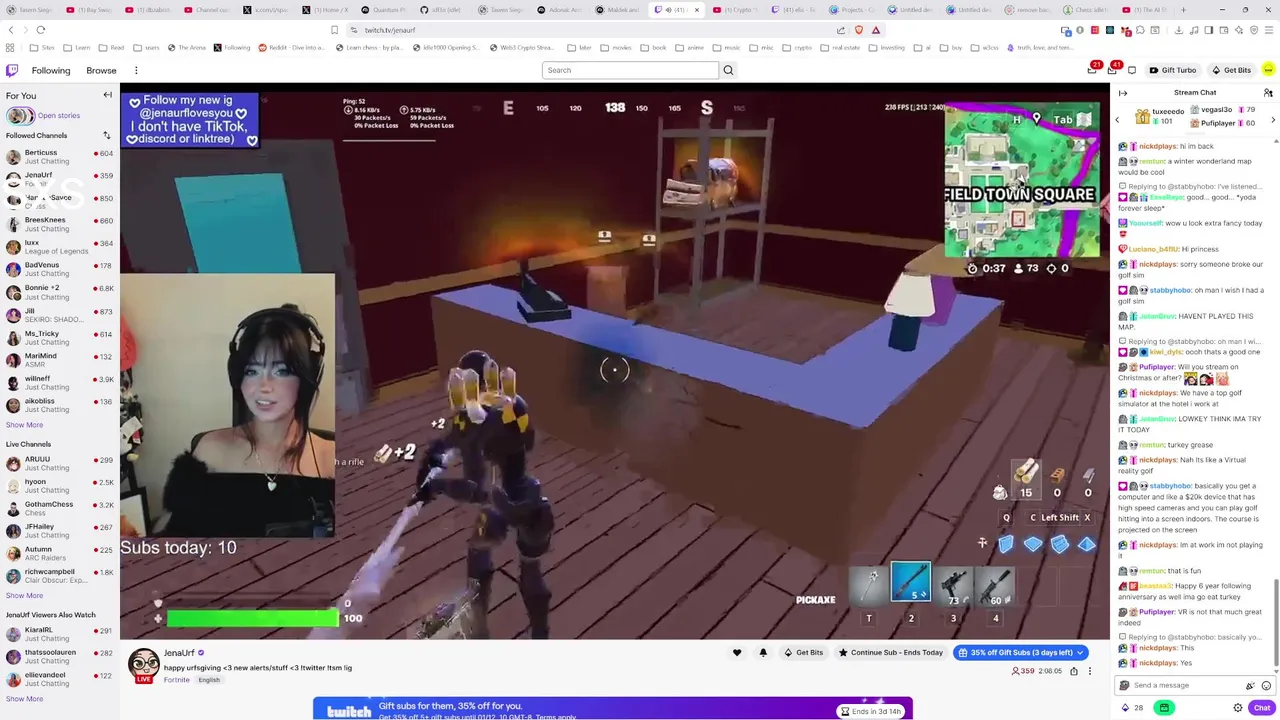The image size is (1280, 720).
Task: Open the whispers chat bubble icon
Action: (1132, 70)
